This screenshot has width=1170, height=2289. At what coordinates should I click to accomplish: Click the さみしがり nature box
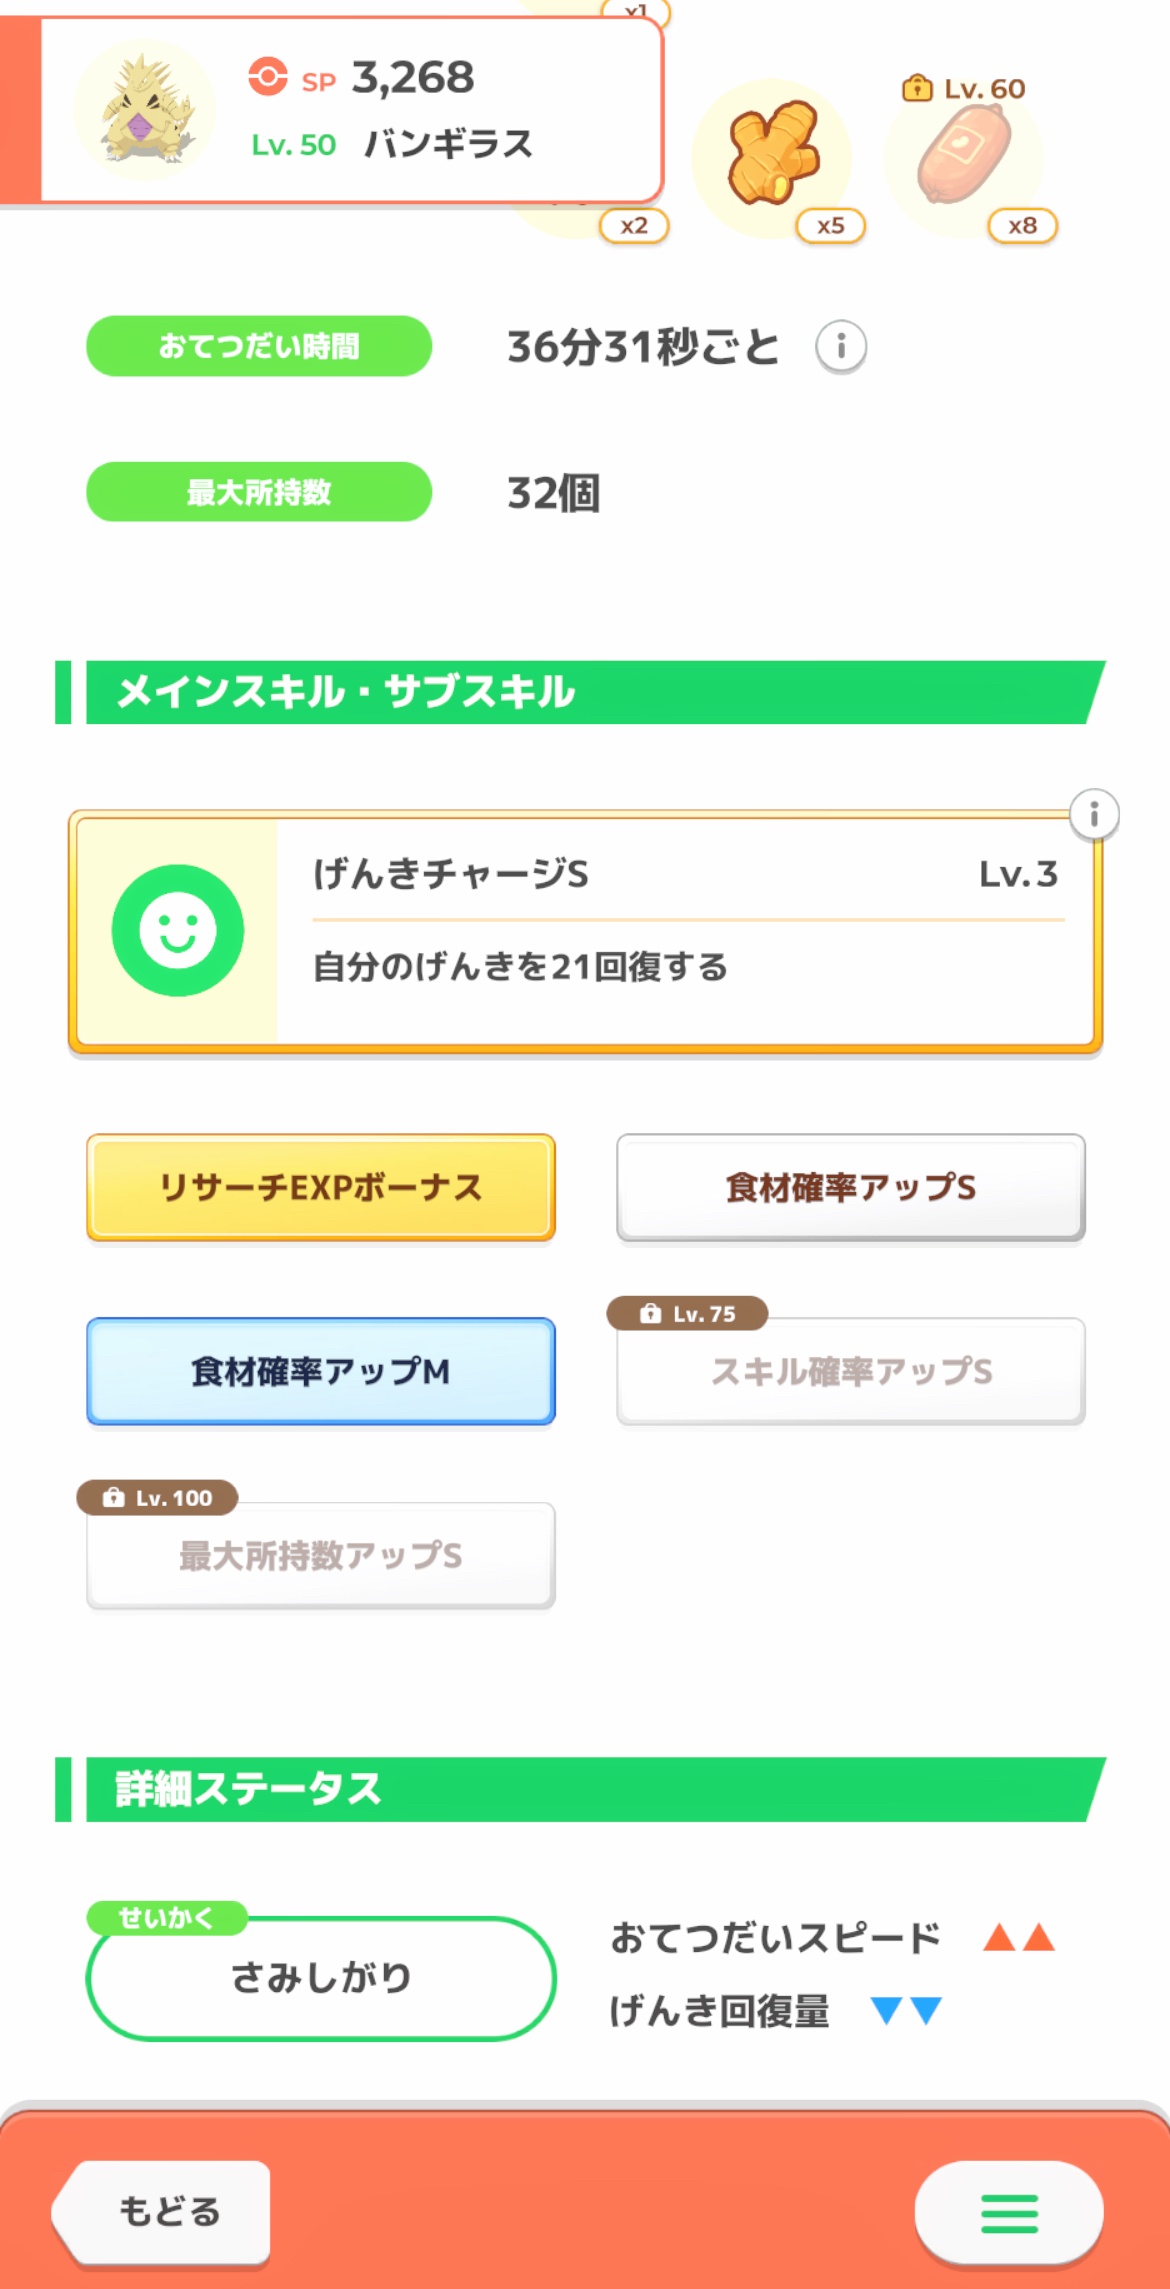pyautogui.click(x=321, y=1978)
